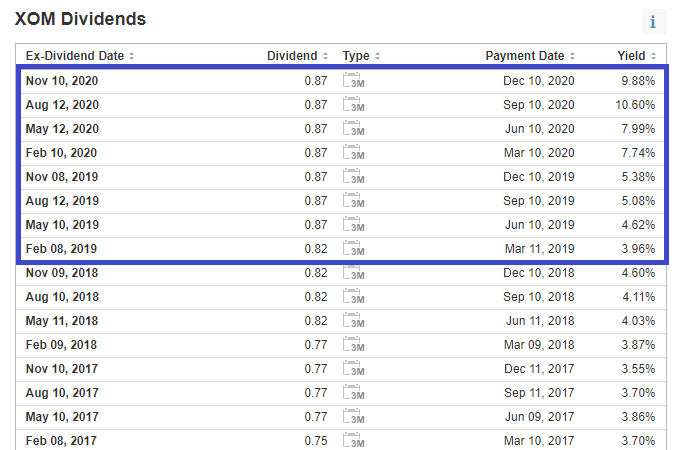The image size is (674, 450).
Task: Select the Feb 10, 2020 ex-dividend date
Action: click(61, 153)
